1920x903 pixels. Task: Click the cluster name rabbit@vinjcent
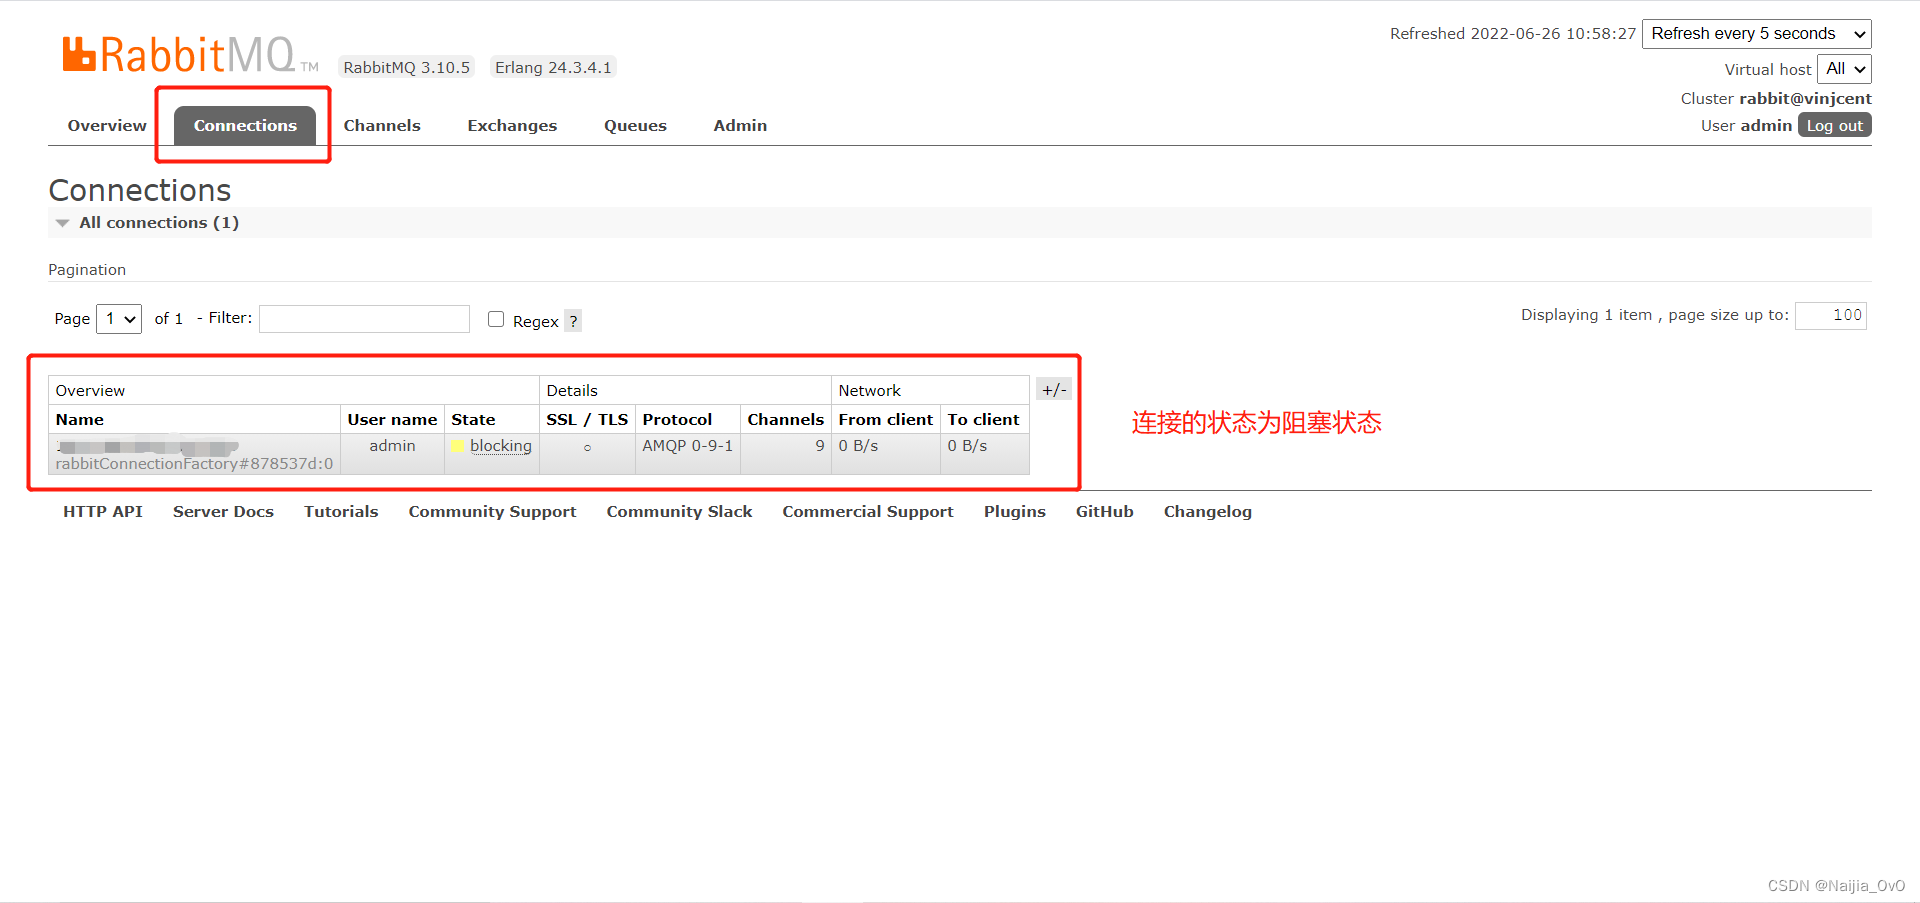click(x=1805, y=99)
